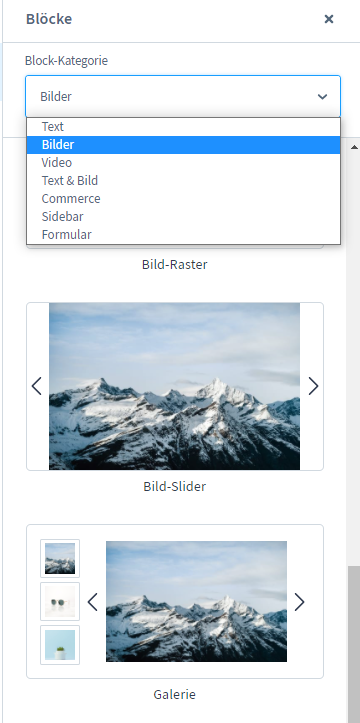Close the Blöcke panel with X
The width and height of the screenshot is (360, 723).
click(x=329, y=19)
